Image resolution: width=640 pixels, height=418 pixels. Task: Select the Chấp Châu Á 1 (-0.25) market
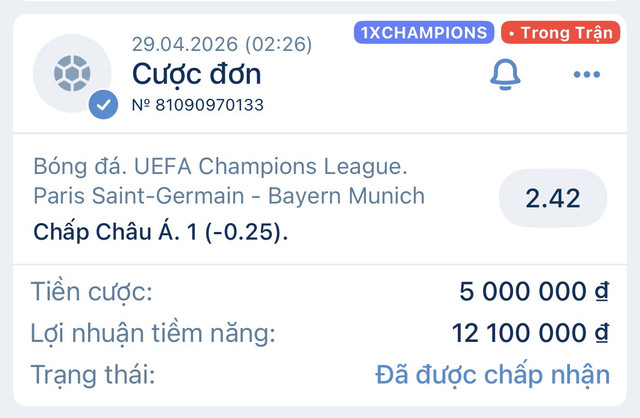(160, 232)
